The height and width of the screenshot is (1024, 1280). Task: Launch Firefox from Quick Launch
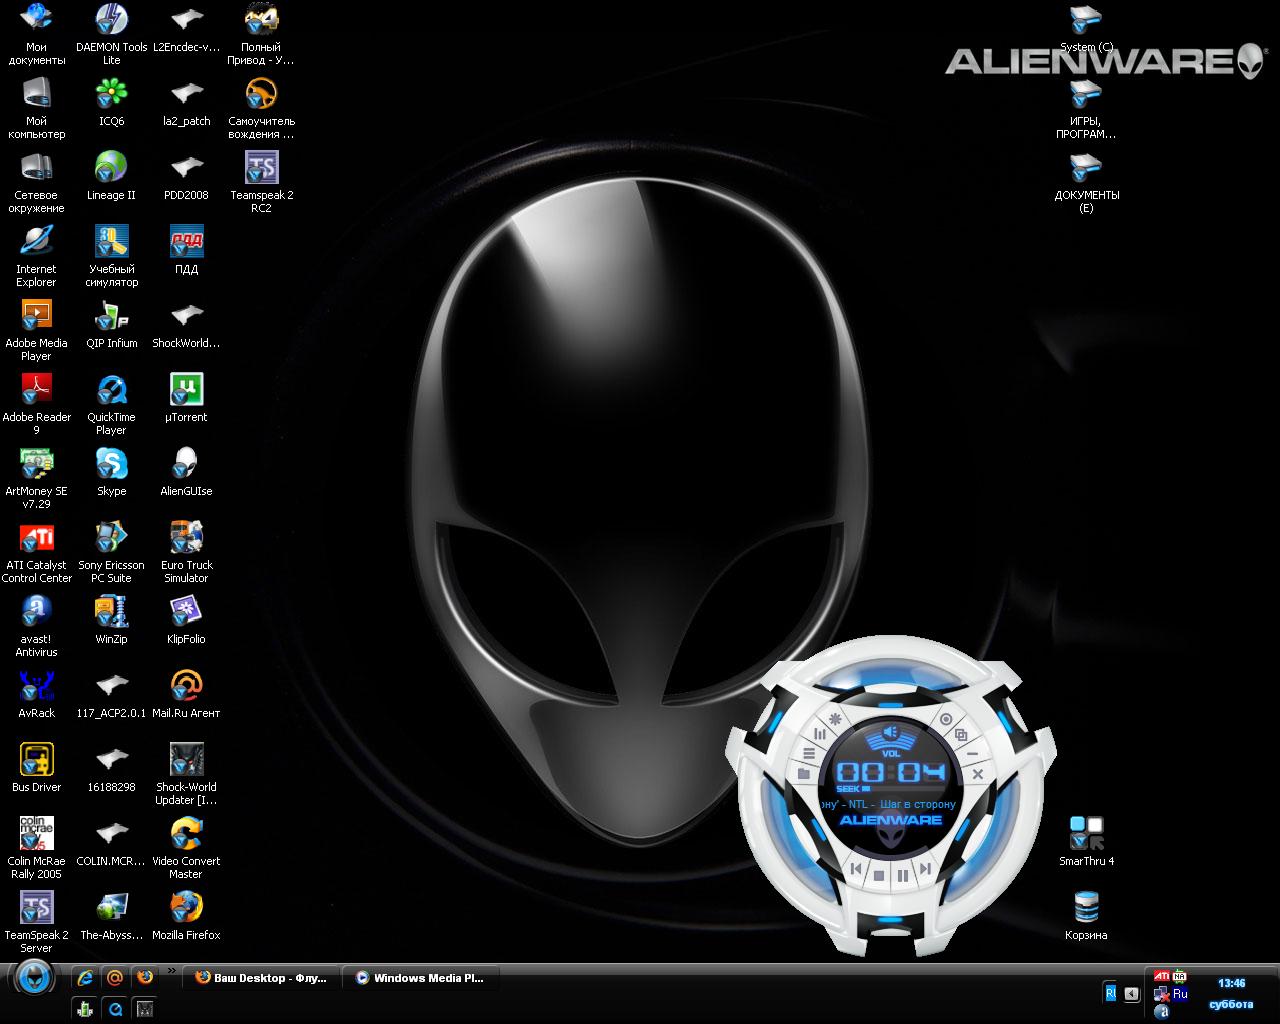click(145, 977)
